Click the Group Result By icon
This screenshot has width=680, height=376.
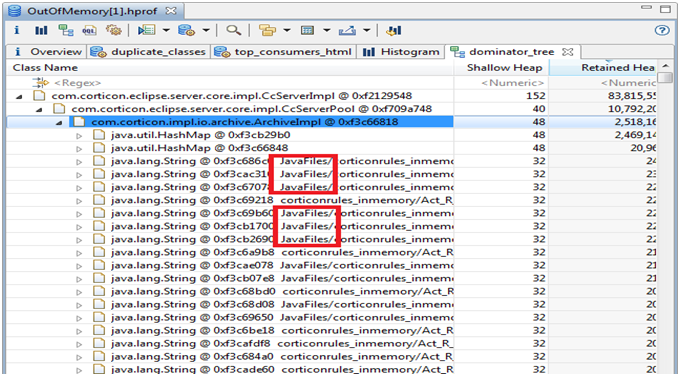click(x=267, y=30)
